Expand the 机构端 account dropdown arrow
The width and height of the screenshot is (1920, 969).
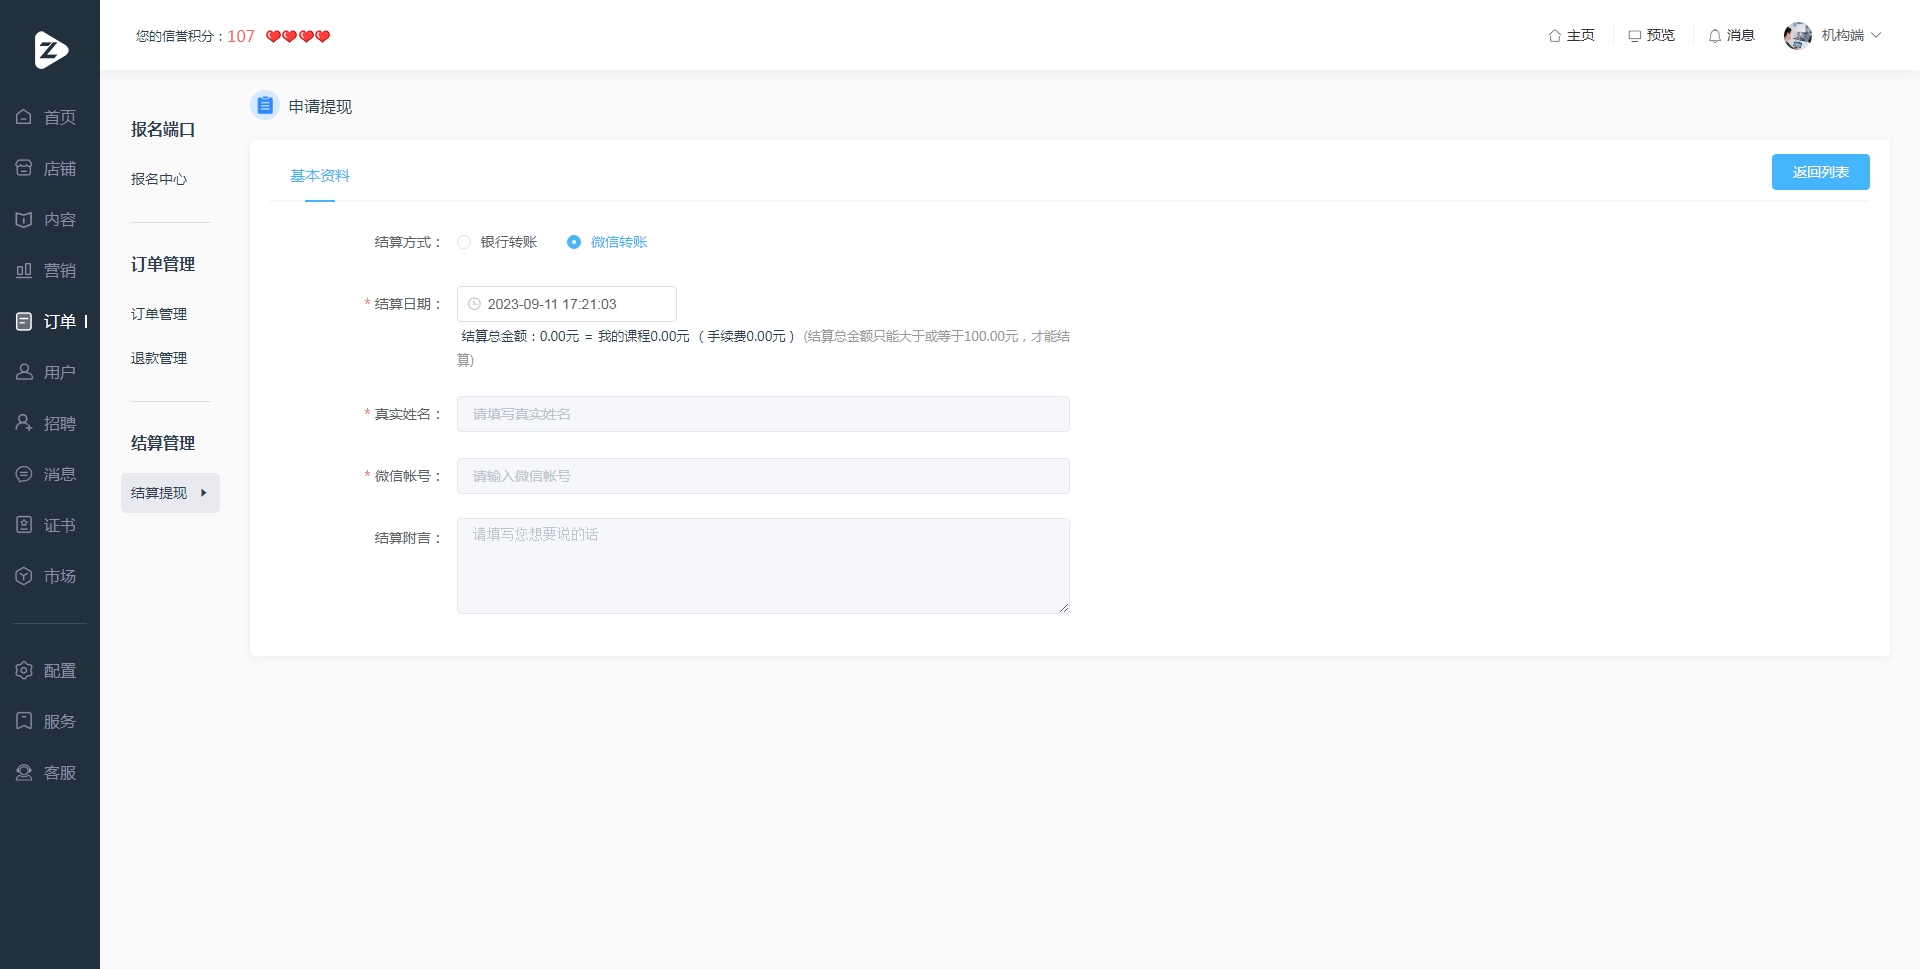(1876, 35)
